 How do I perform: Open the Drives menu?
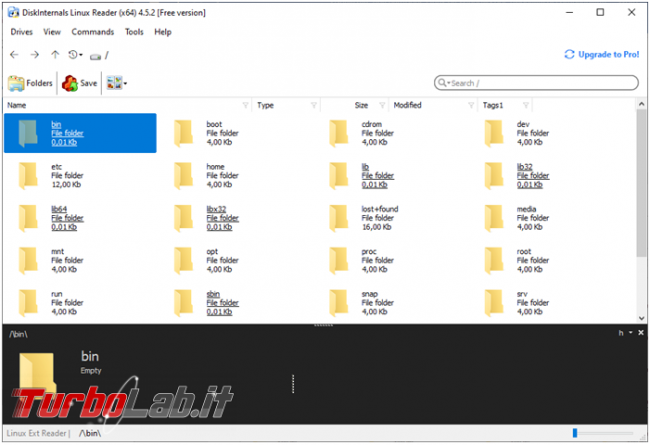(22, 32)
